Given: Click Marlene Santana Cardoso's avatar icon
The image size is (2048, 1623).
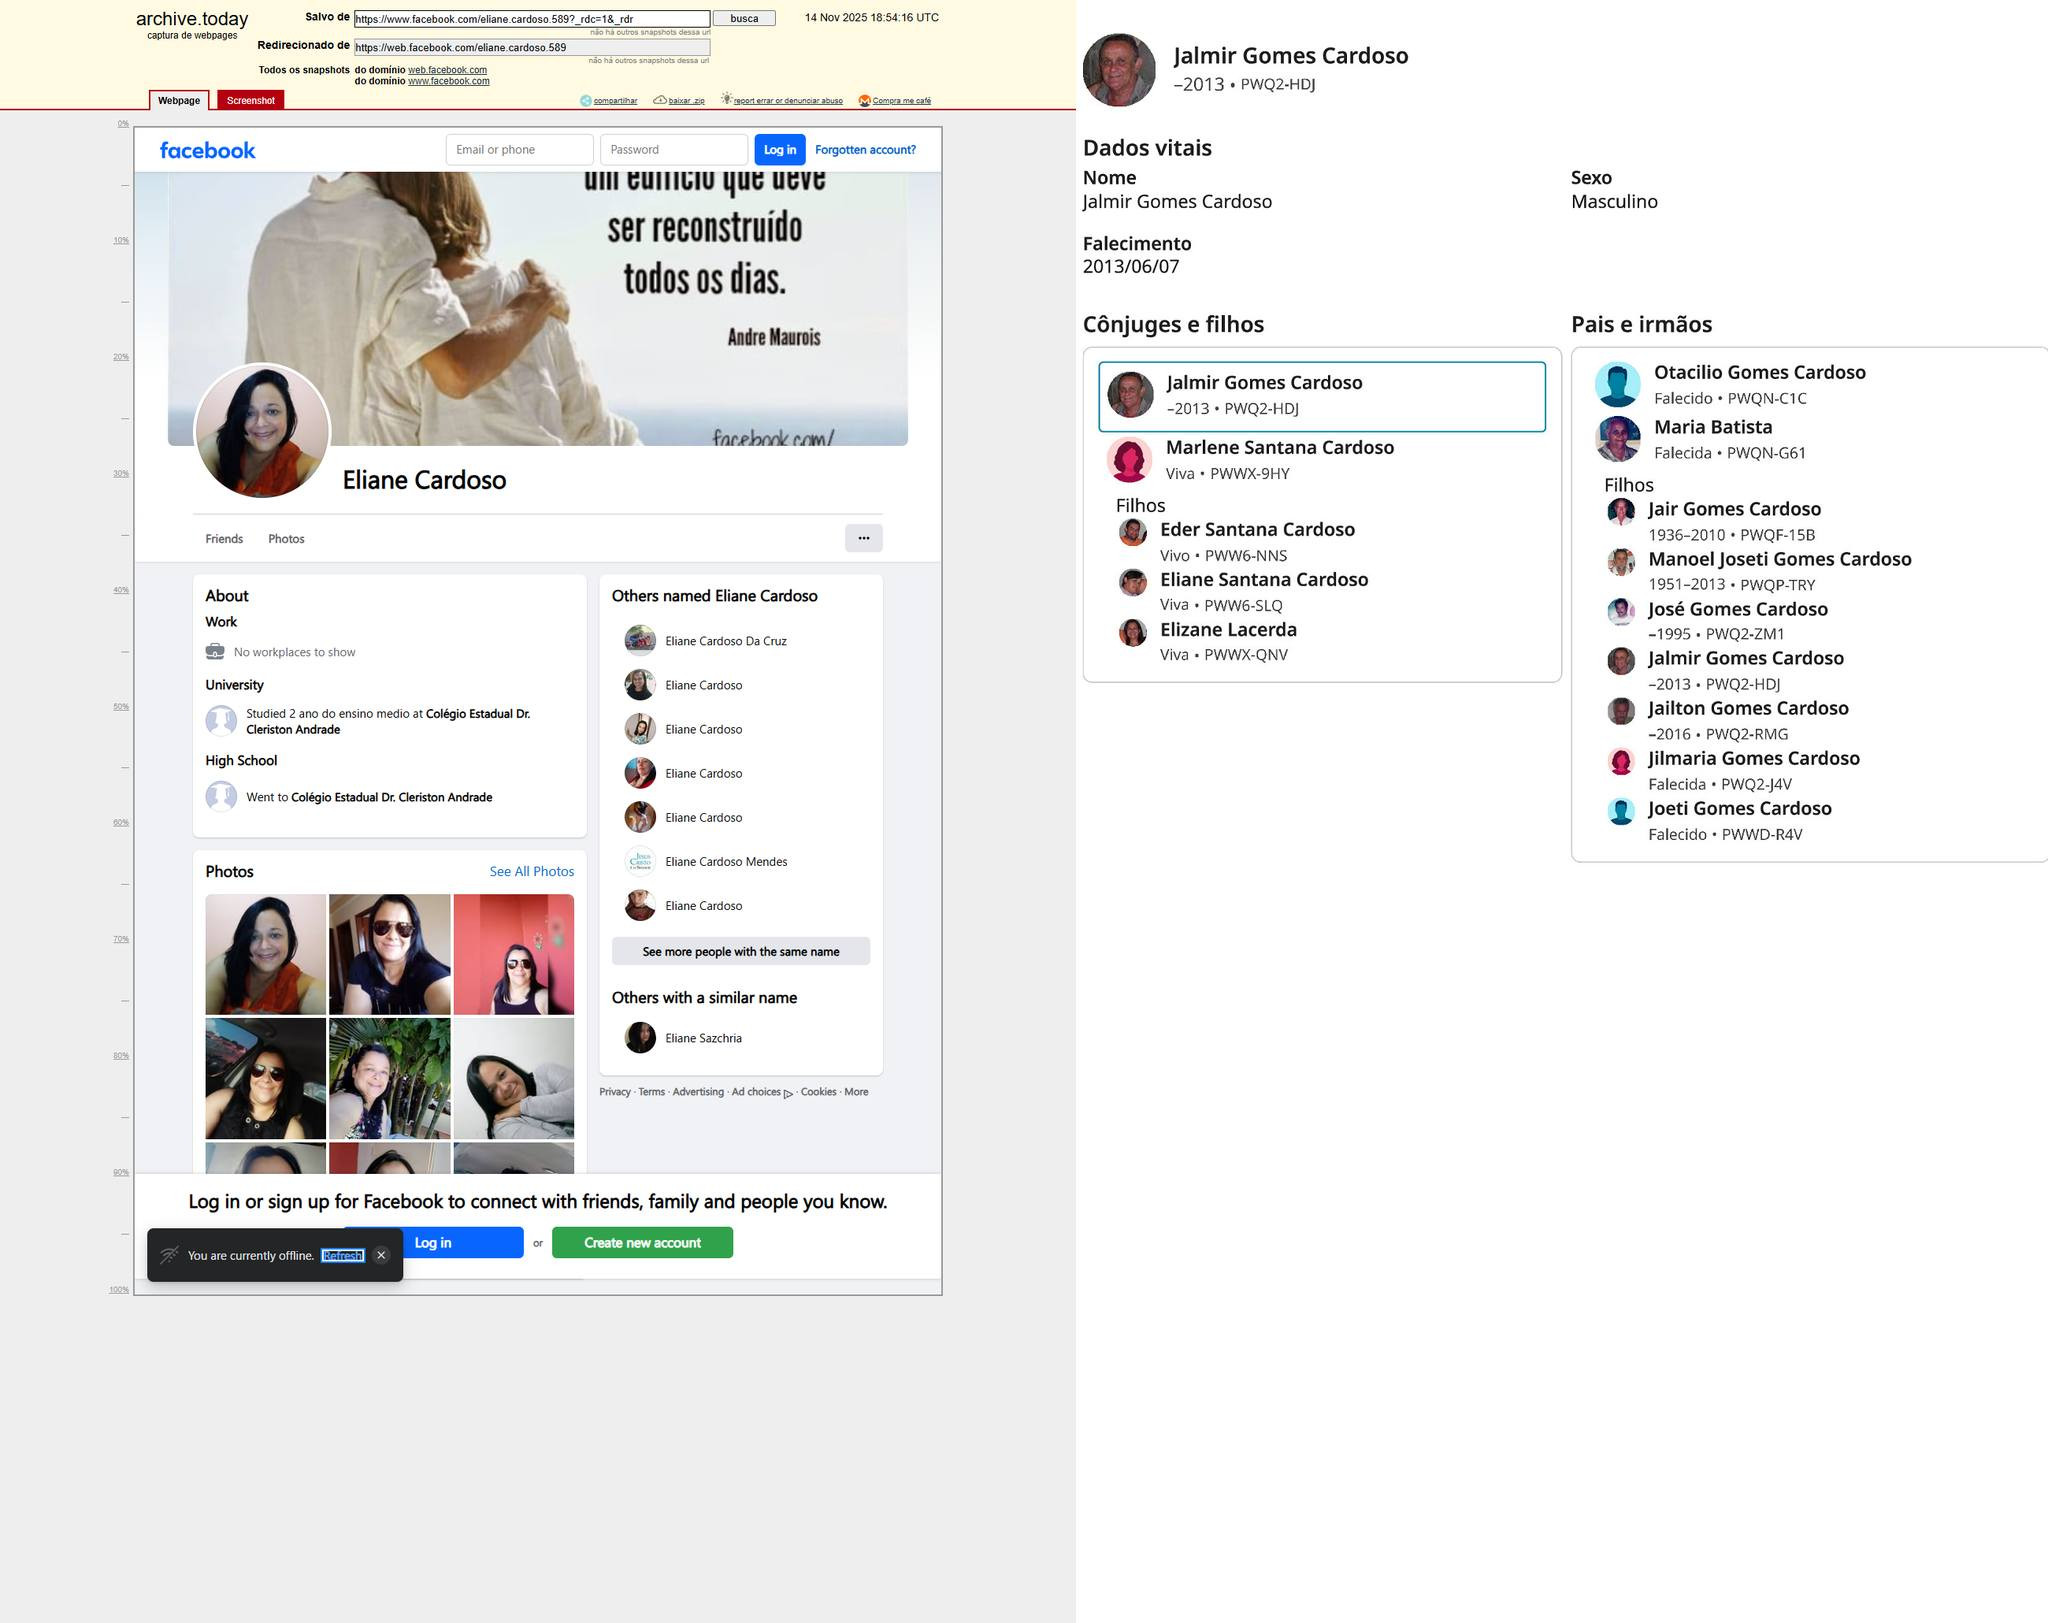Looking at the screenshot, I should pyautogui.click(x=1129, y=460).
